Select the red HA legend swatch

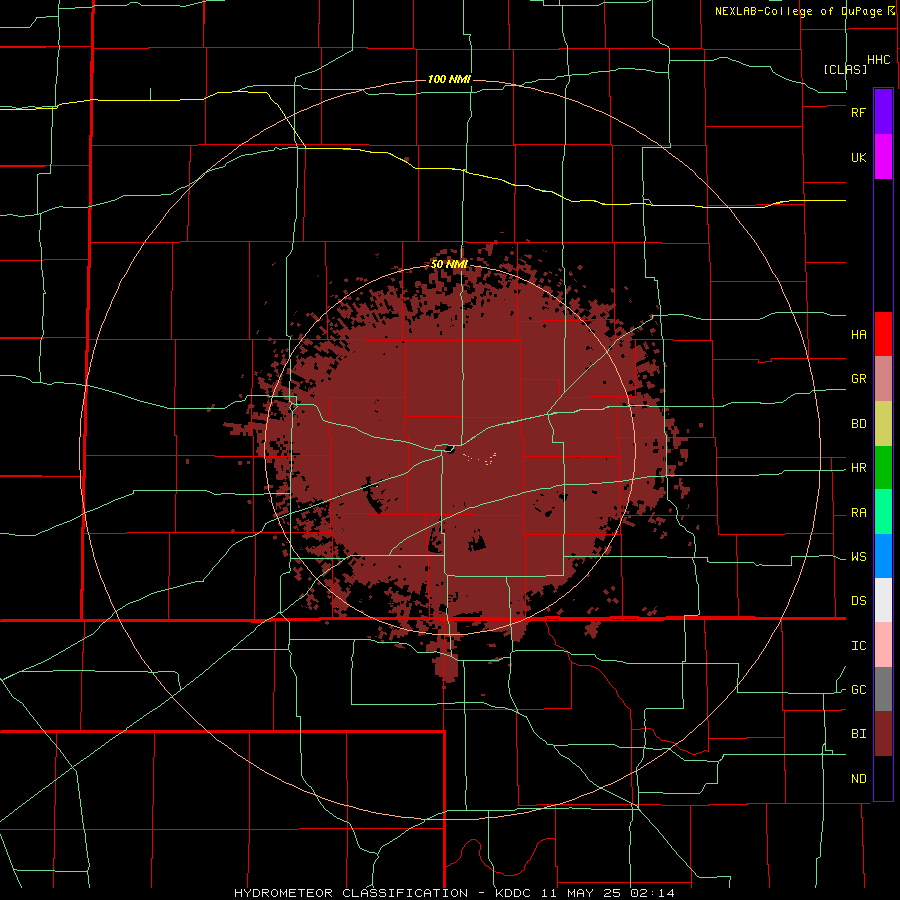(883, 334)
